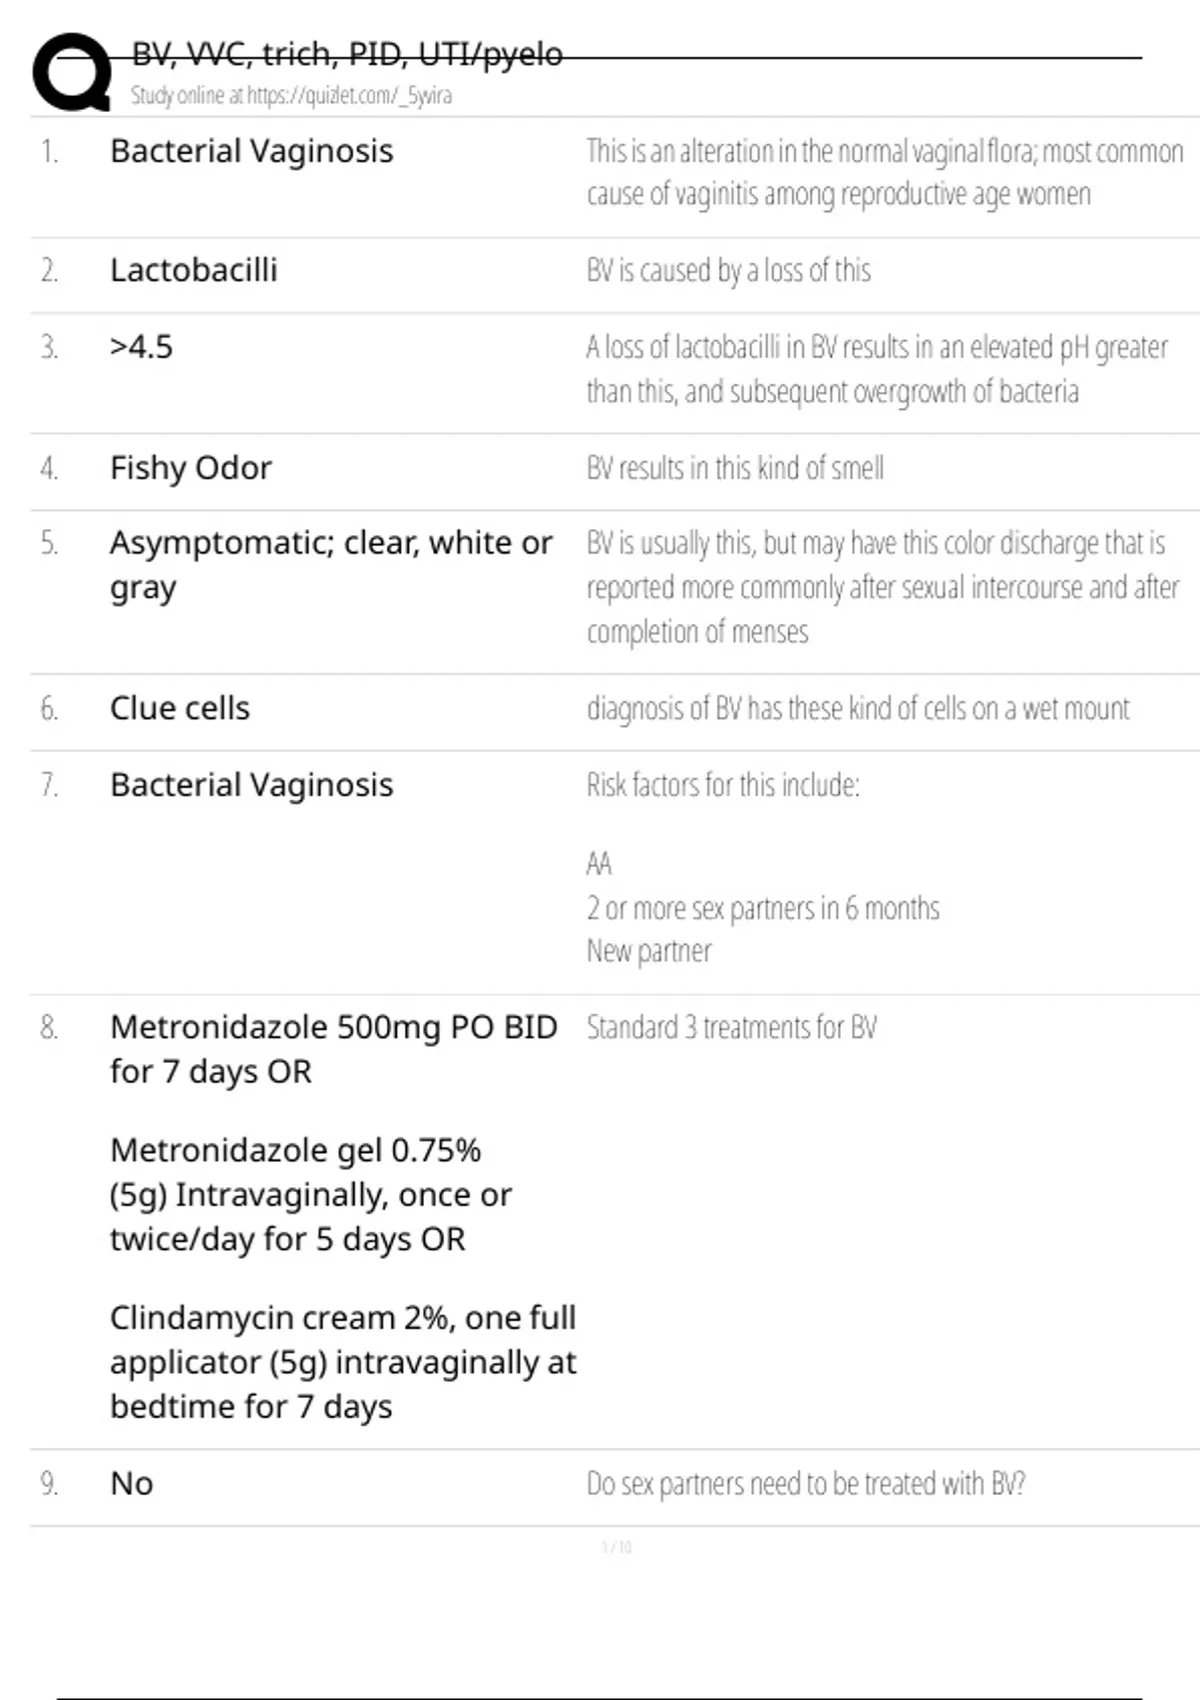
Task: Select the '>4.5' term
Action: 141,347
